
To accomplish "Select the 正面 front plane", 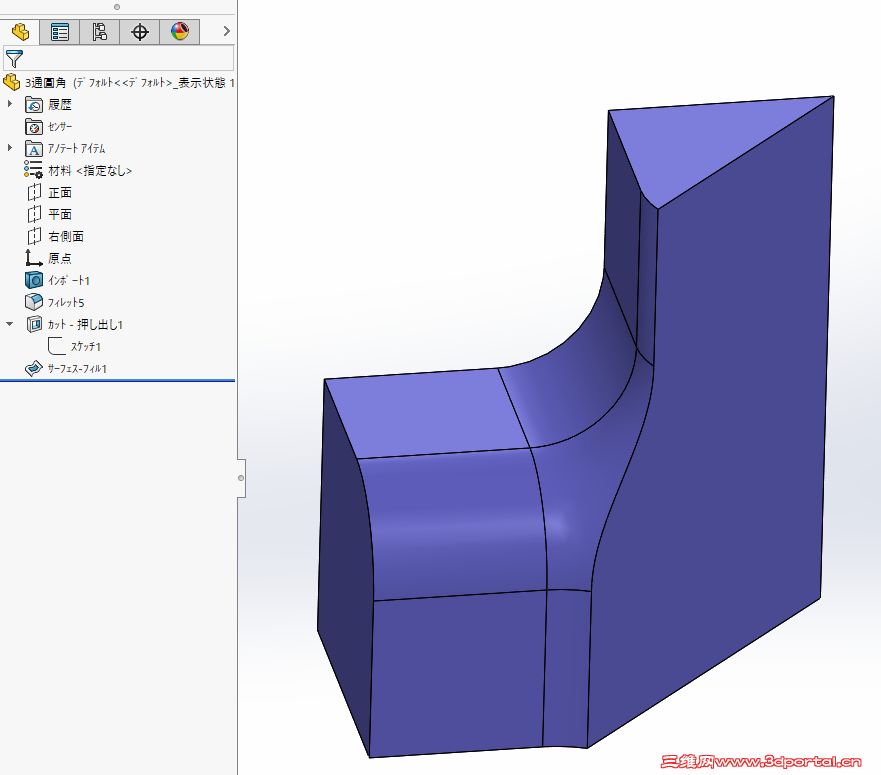I will click(60, 193).
